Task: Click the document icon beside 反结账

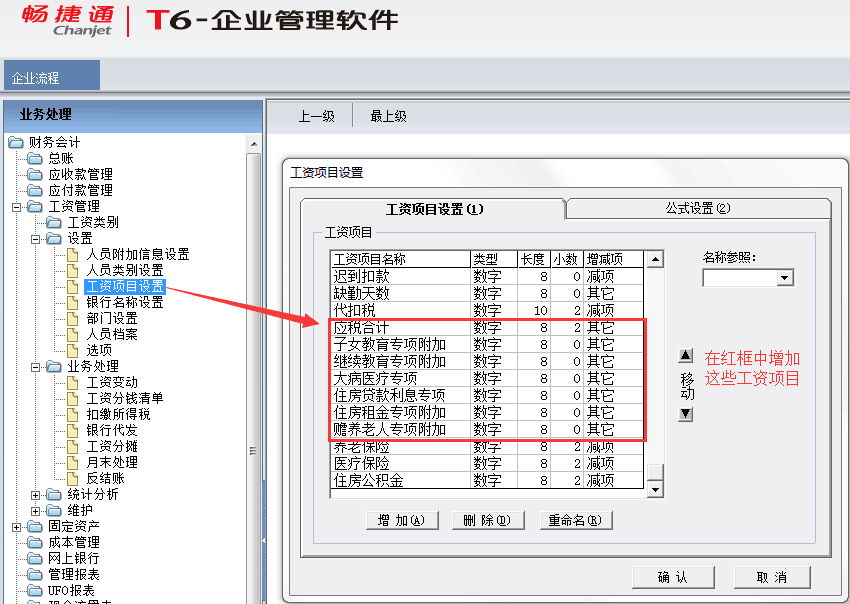Action: 73,478
